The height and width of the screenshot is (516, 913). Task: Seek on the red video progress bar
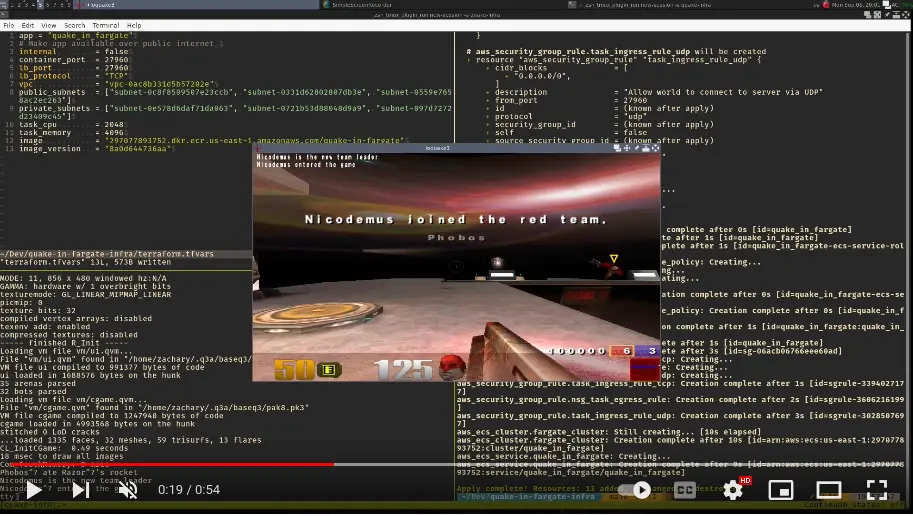click(200, 464)
